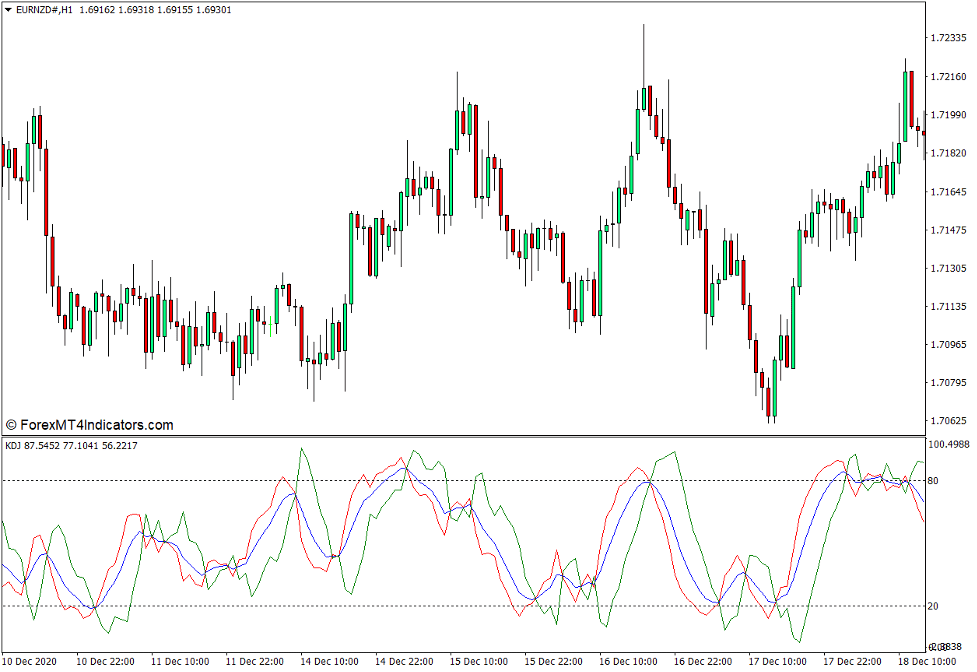Select the 16 Dec 10:00 time marker
The height and width of the screenshot is (672, 977).
(628, 662)
